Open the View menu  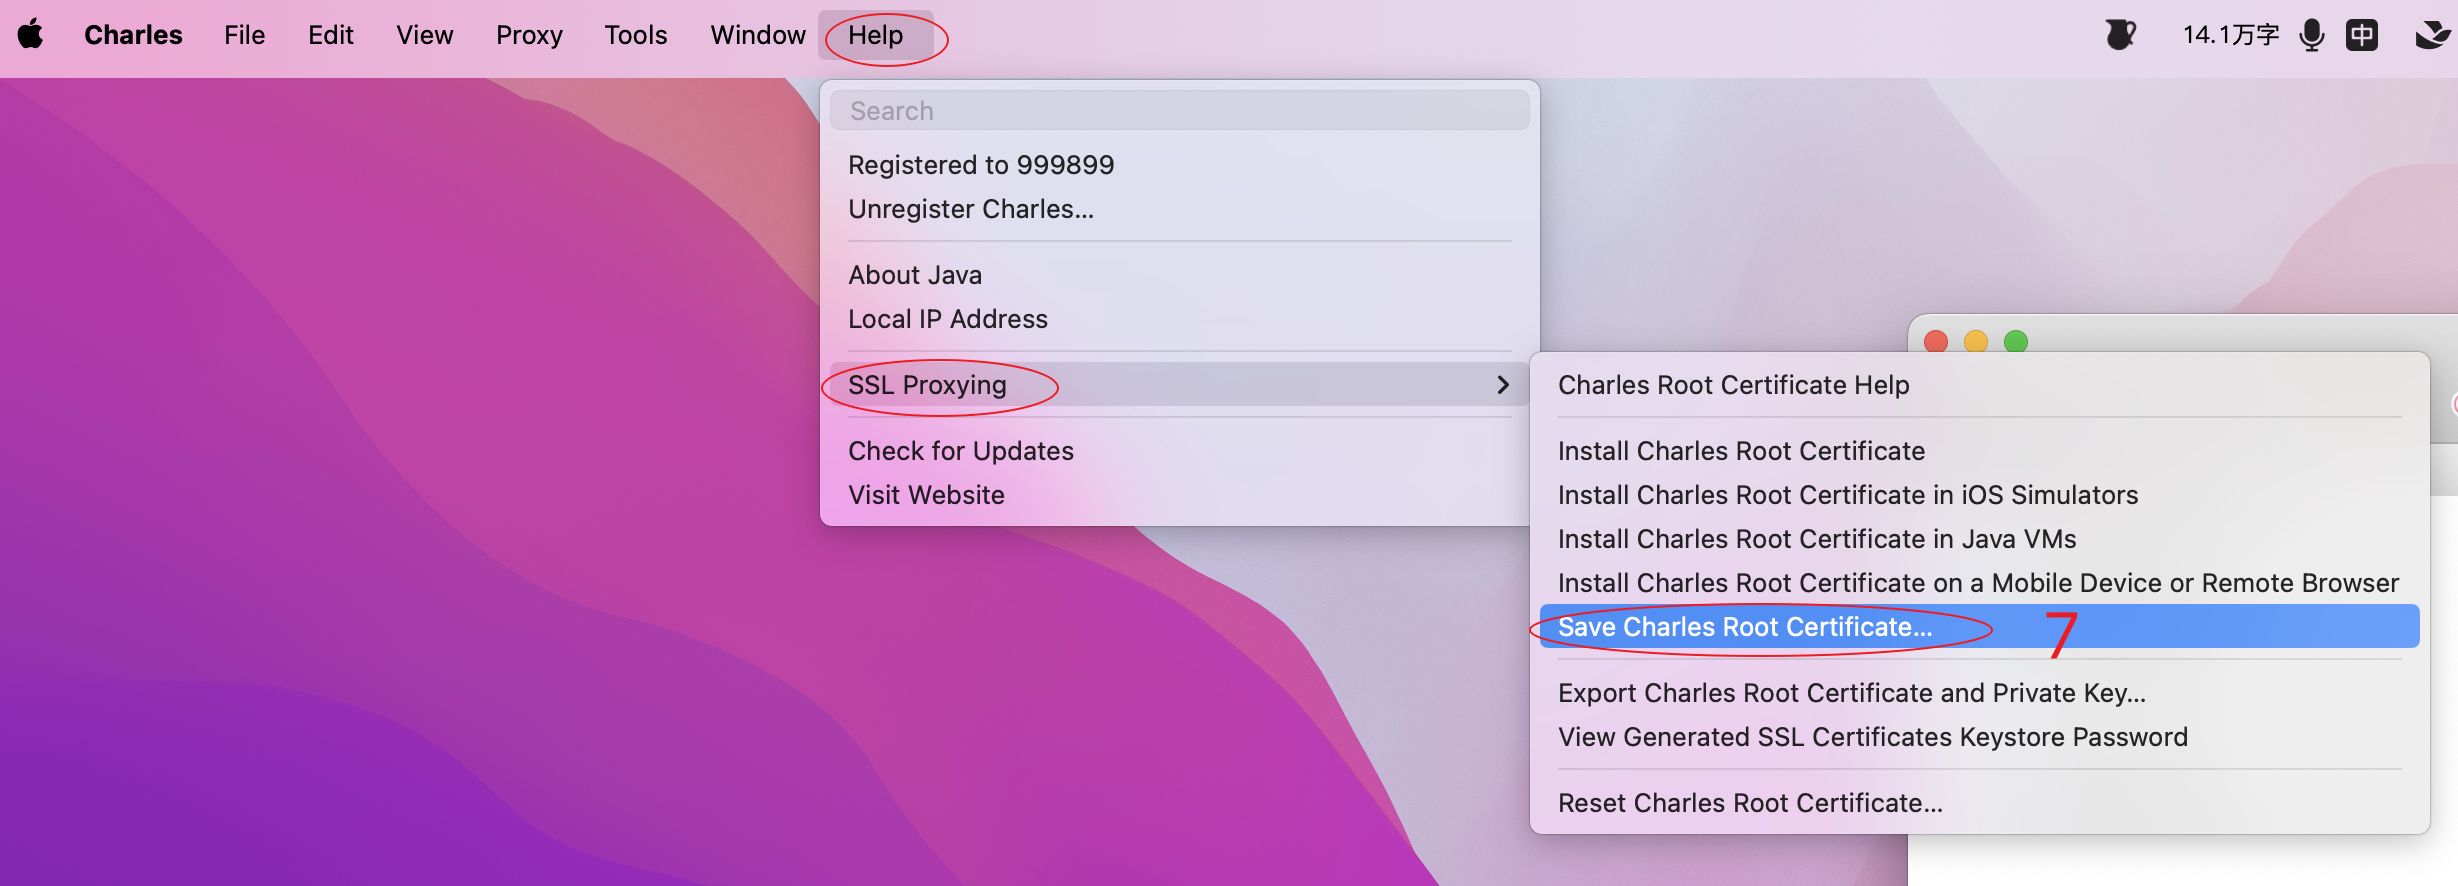pyautogui.click(x=425, y=35)
